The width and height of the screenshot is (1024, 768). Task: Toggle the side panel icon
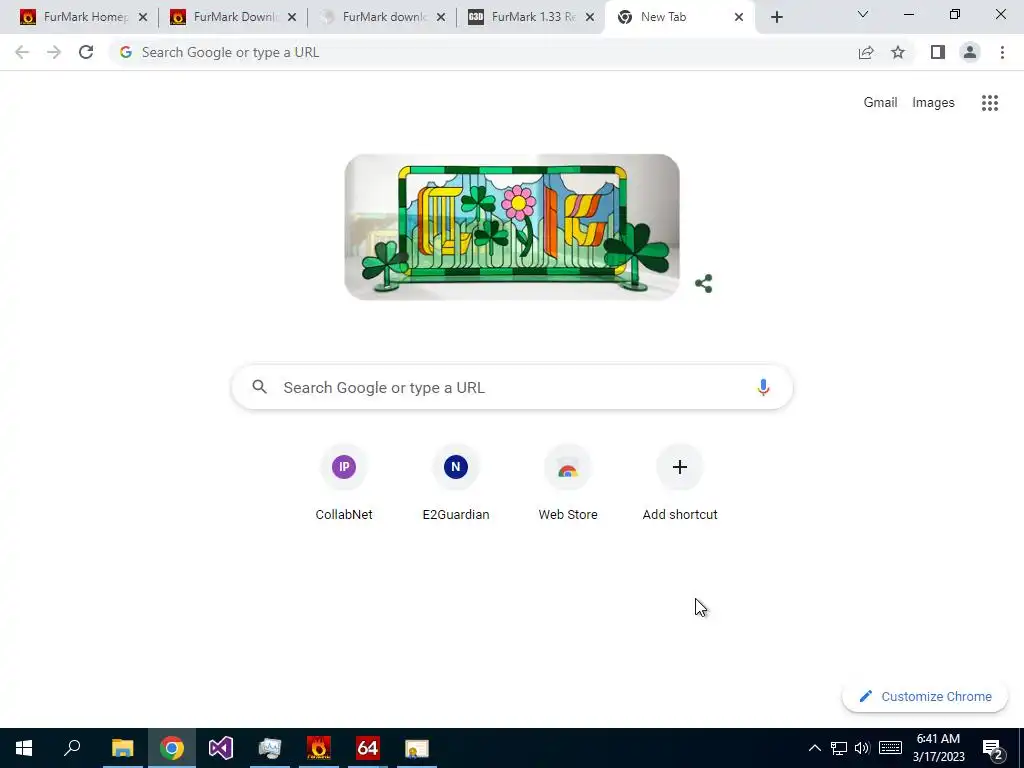coord(938,52)
